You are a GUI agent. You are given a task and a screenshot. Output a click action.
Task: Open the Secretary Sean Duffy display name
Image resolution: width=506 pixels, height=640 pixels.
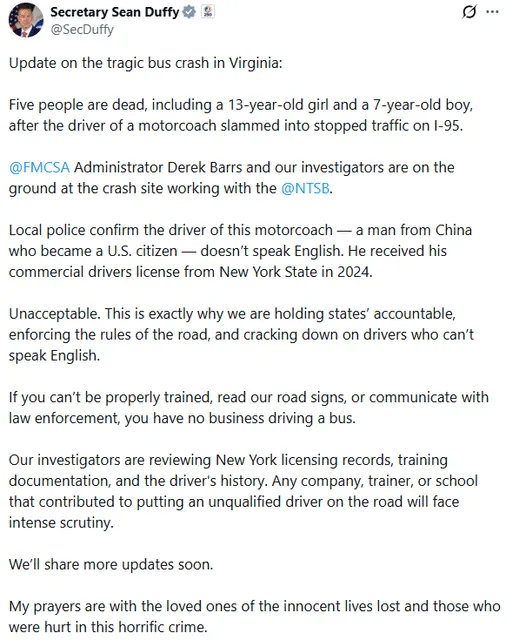click(115, 12)
